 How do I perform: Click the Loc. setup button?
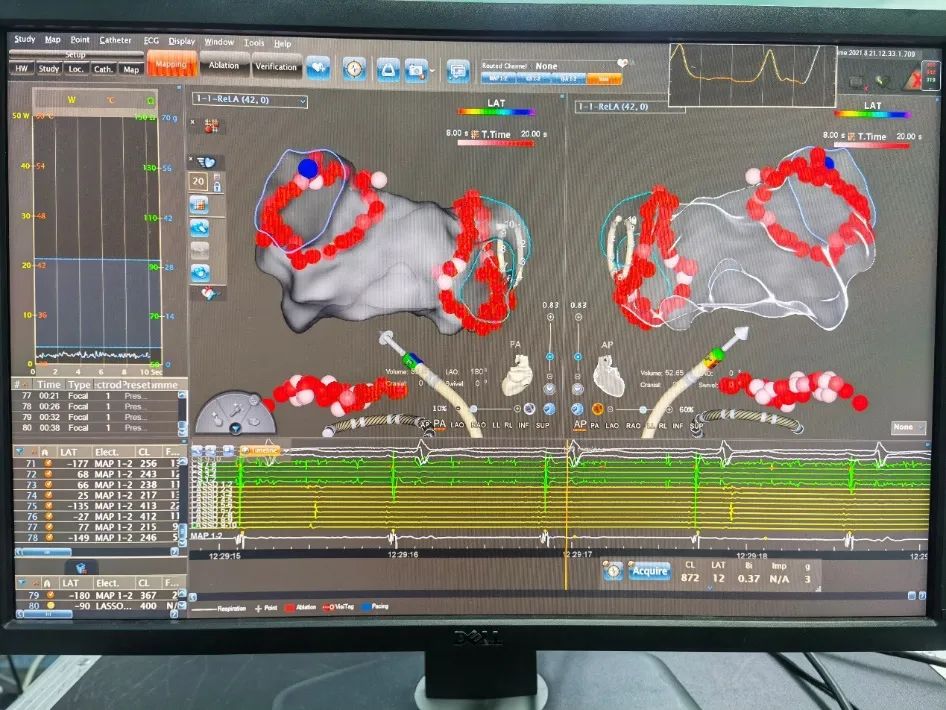point(76,69)
